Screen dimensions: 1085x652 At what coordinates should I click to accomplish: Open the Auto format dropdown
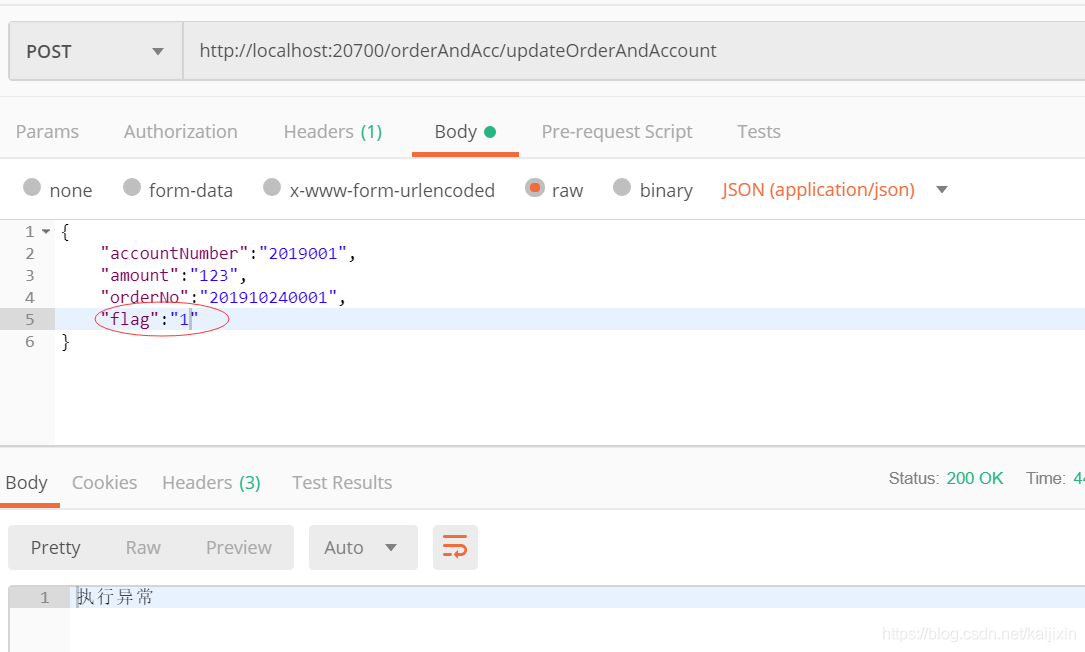[x=363, y=547]
